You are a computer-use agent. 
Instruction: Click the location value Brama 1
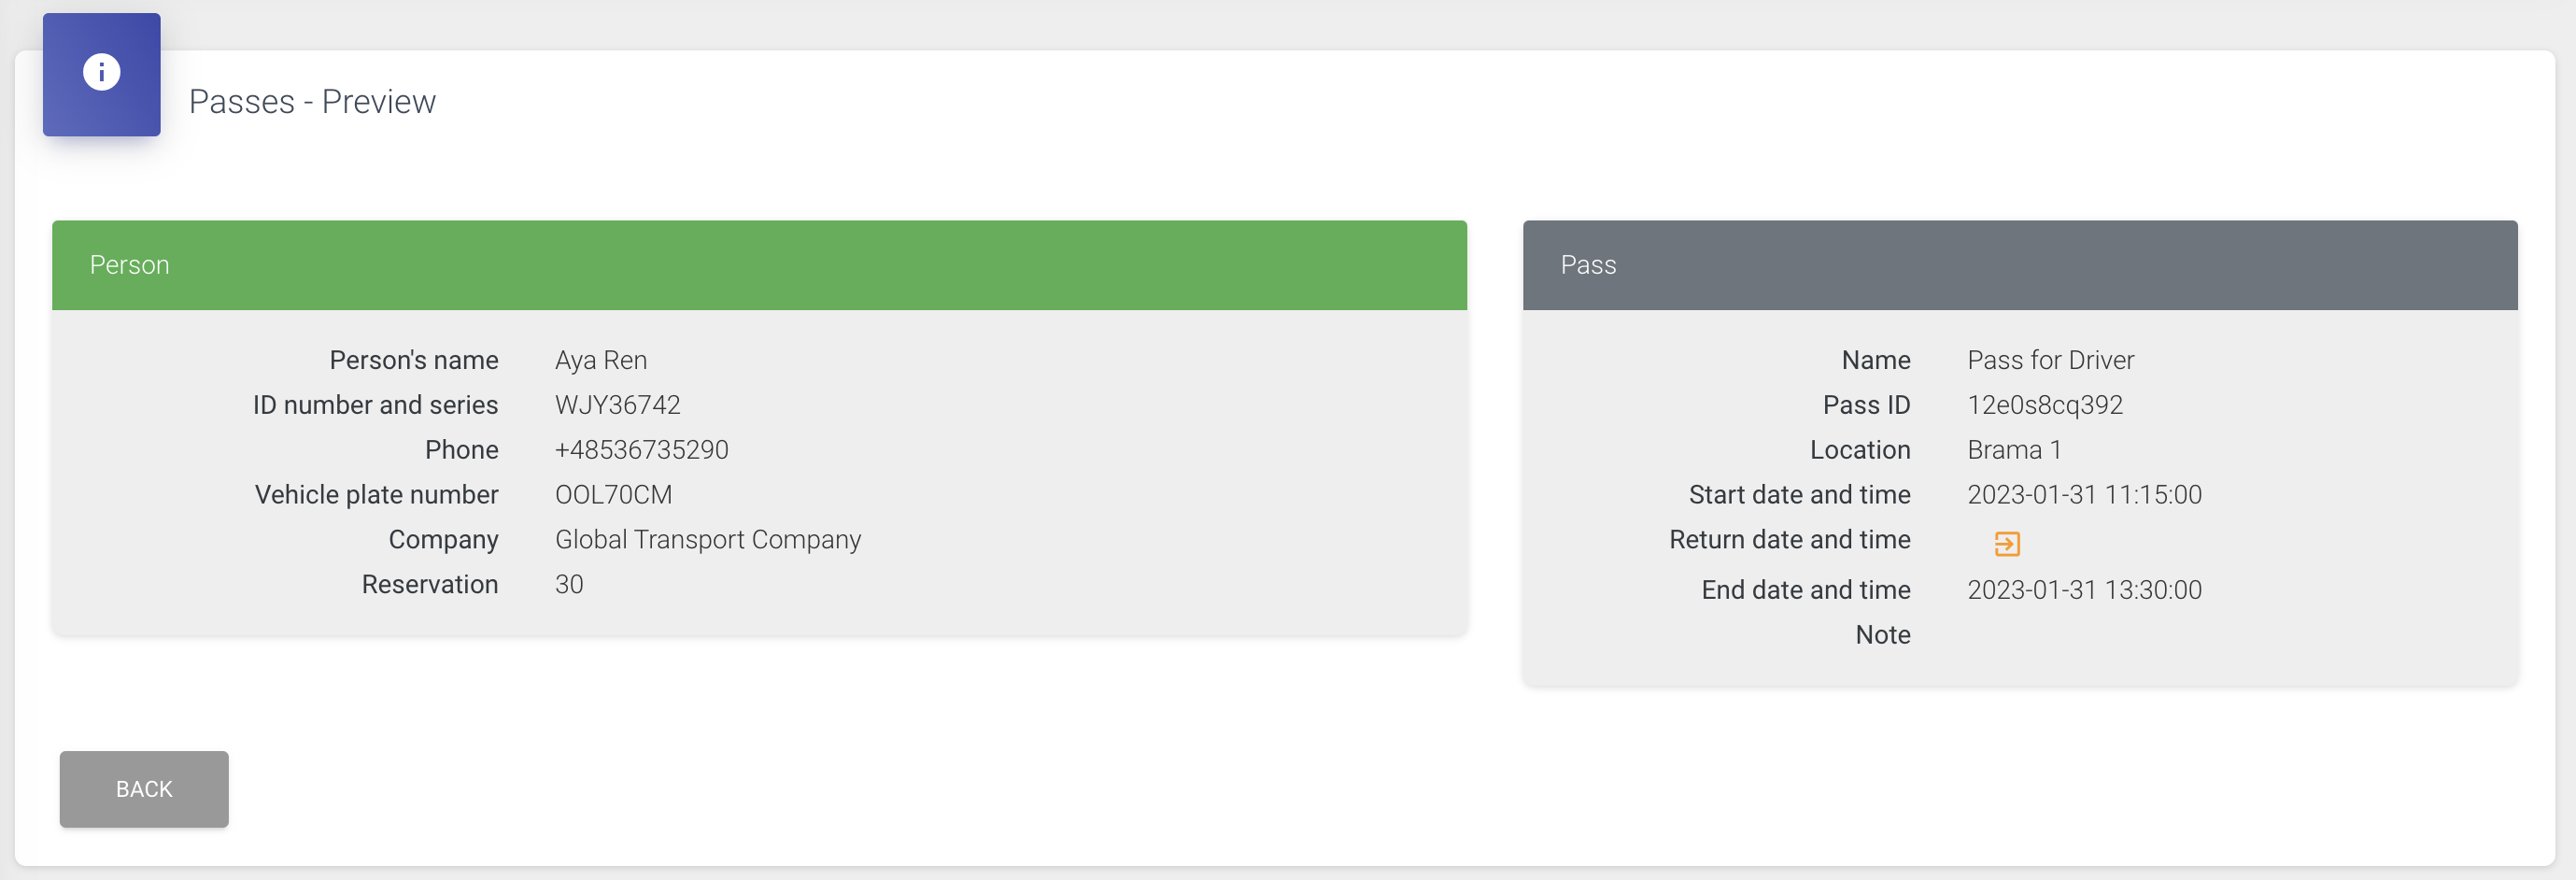pos(2013,450)
